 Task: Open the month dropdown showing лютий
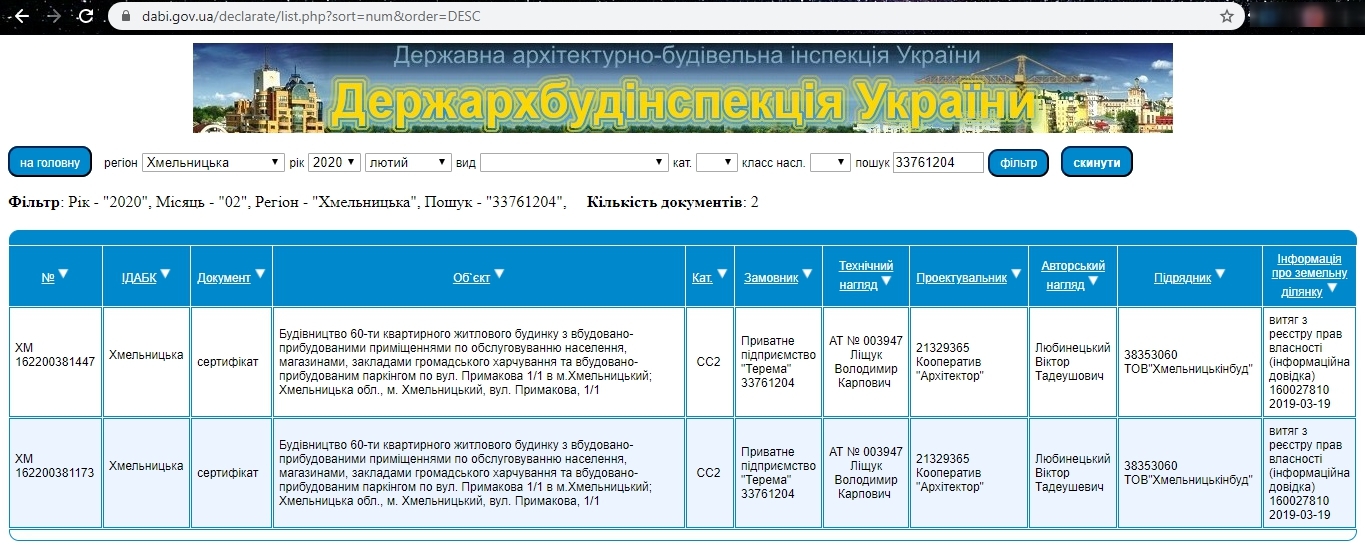(x=409, y=162)
